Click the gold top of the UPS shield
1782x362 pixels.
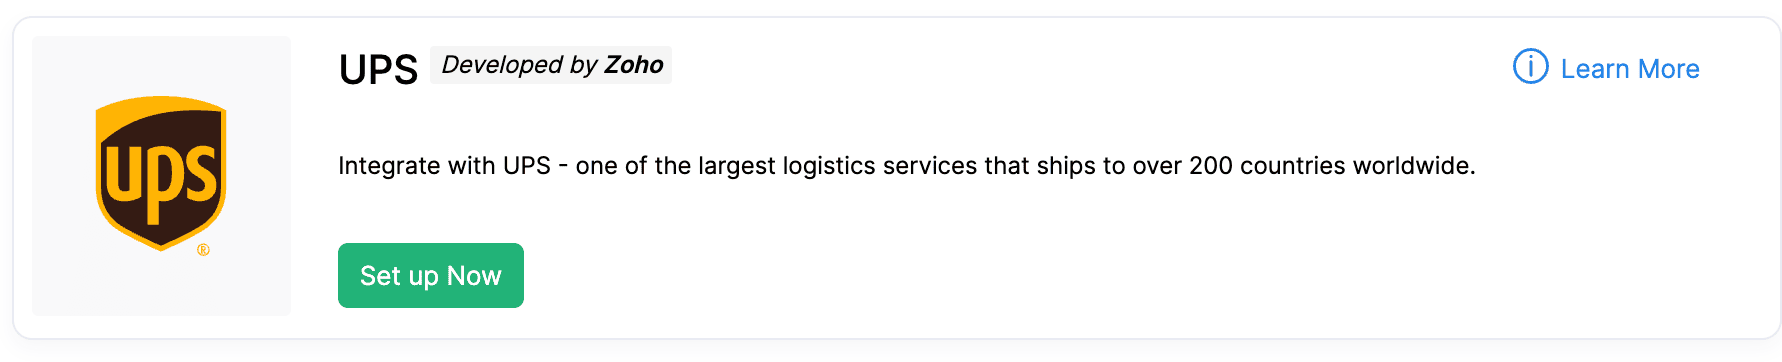click(161, 103)
